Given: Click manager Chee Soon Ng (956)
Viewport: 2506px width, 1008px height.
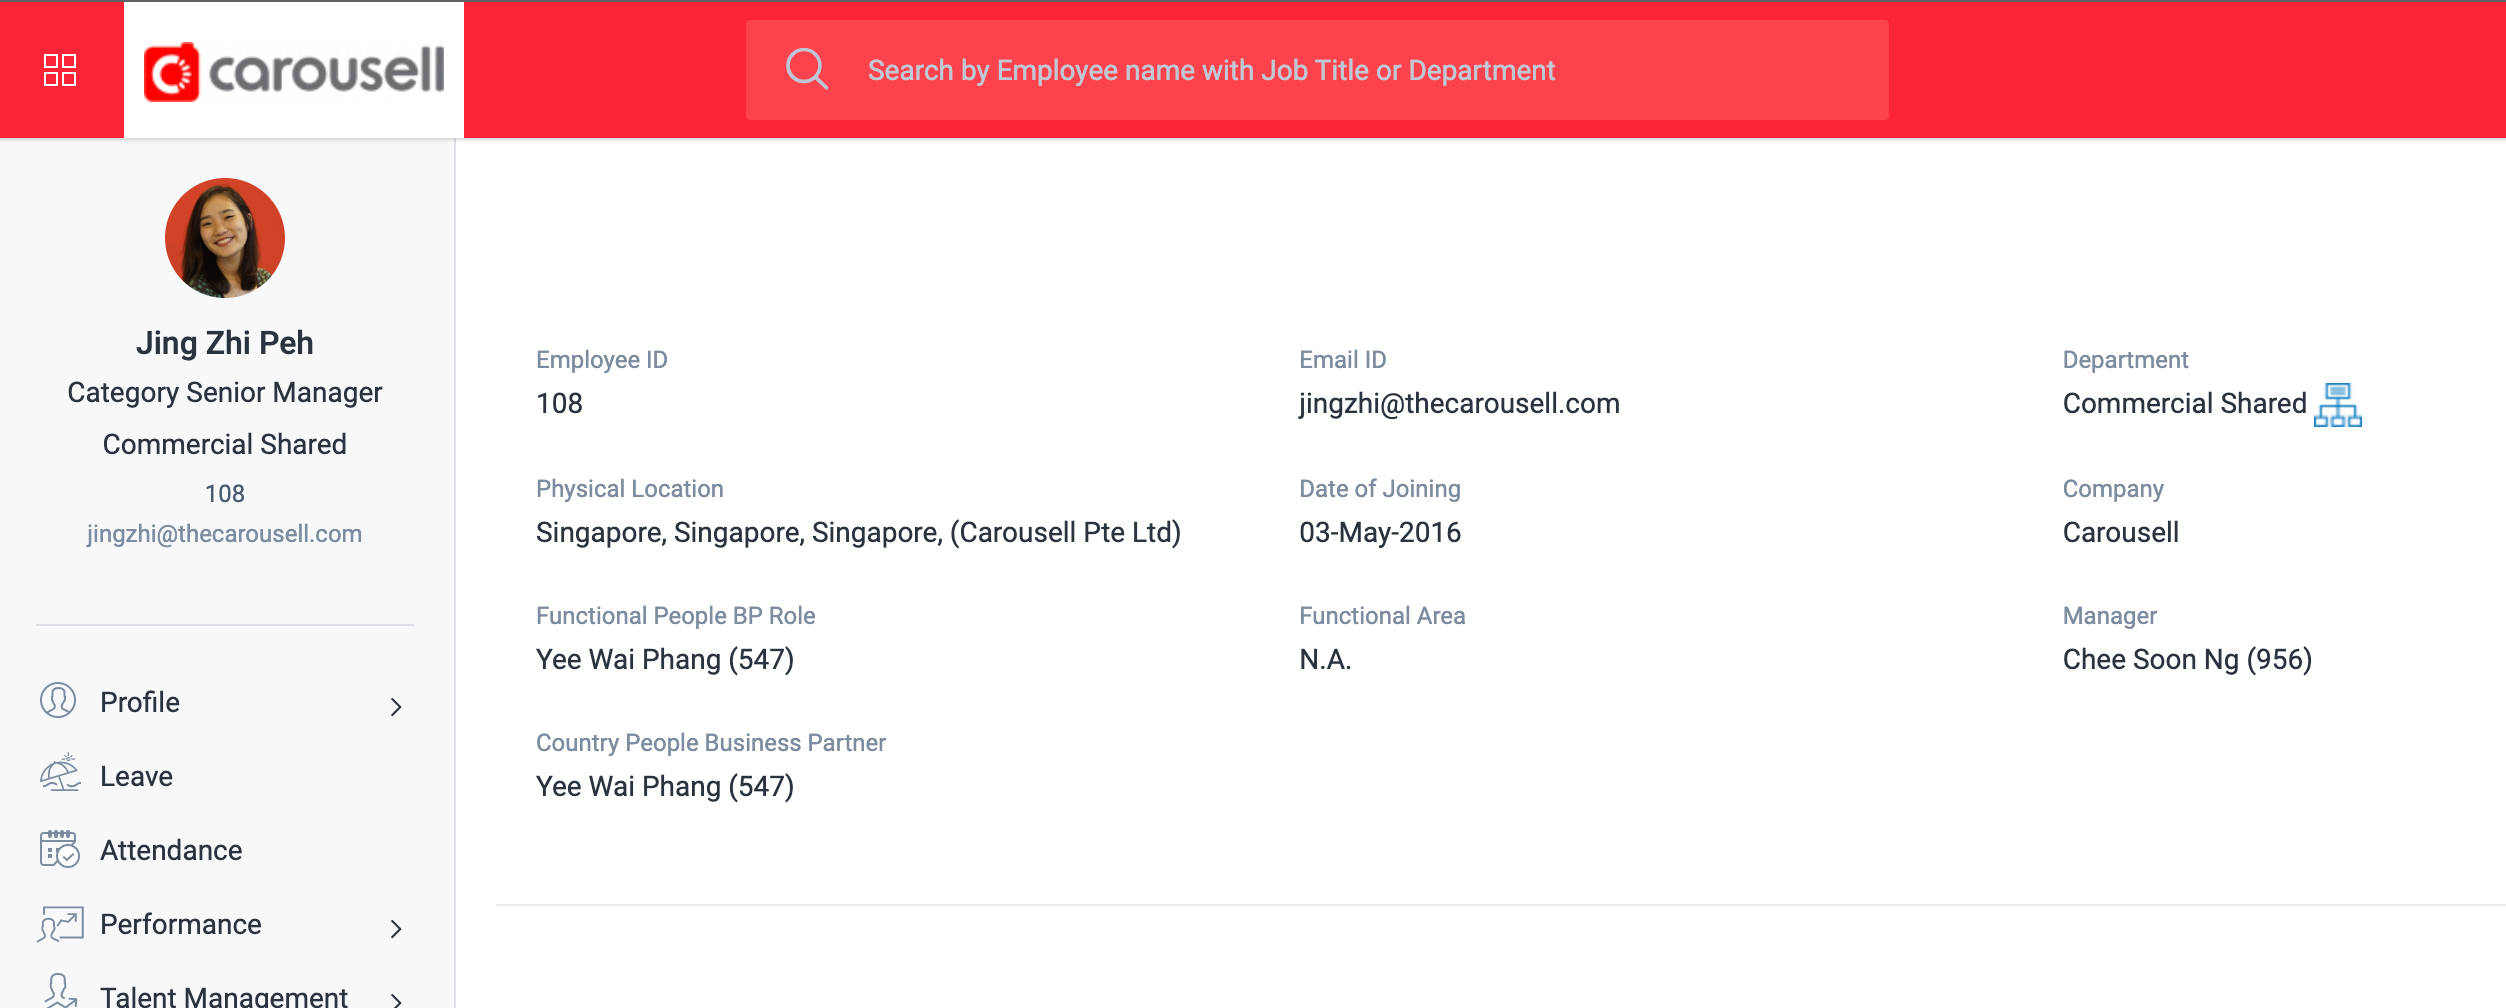Looking at the screenshot, I should point(2187,659).
